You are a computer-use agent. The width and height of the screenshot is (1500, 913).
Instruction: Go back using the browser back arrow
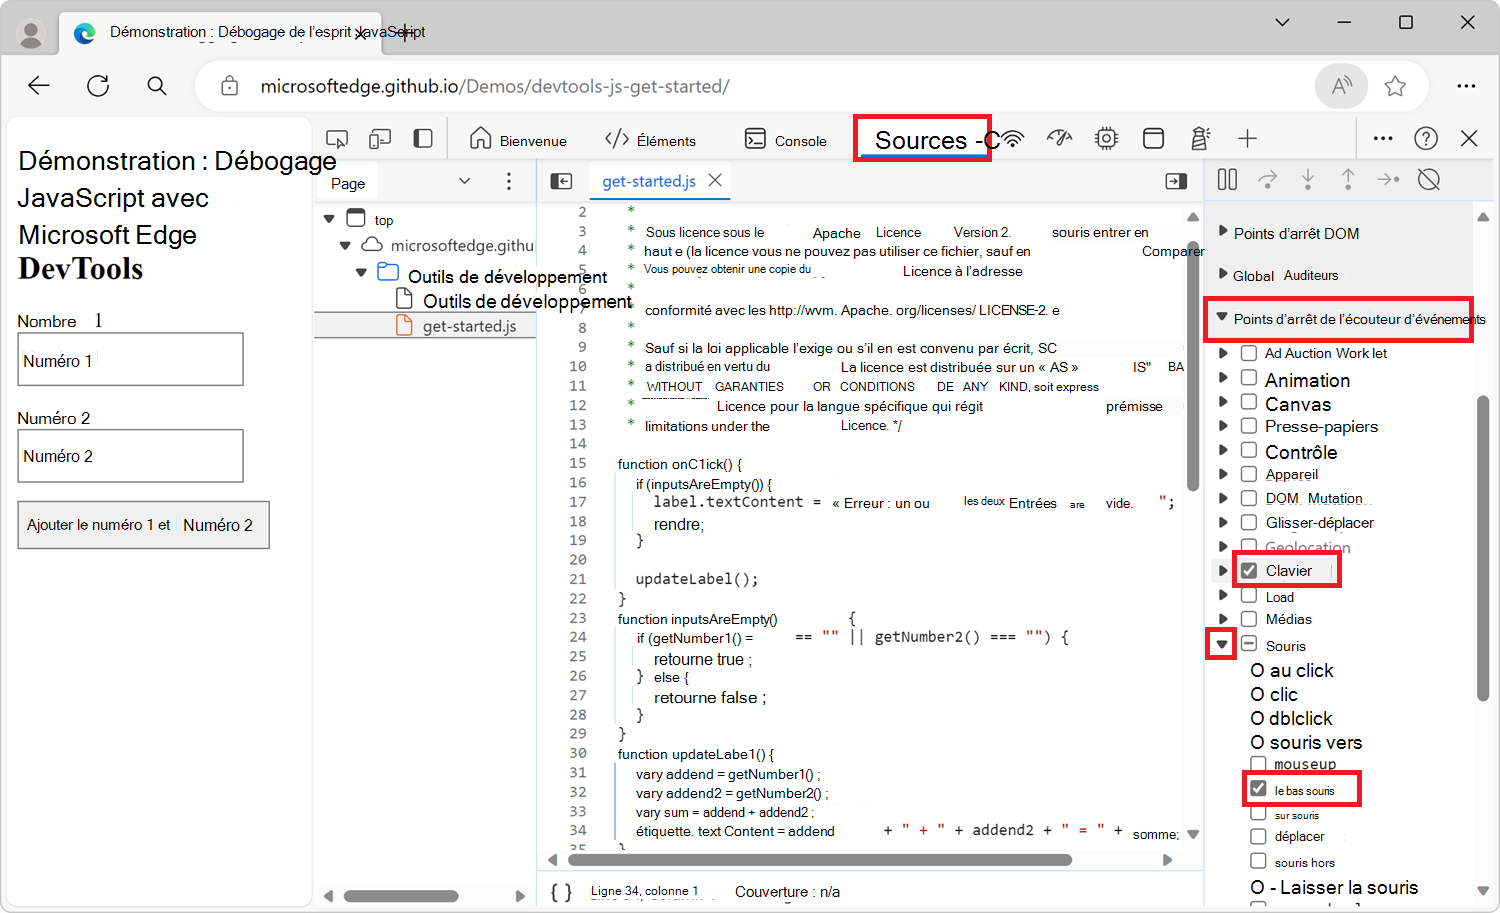point(39,86)
